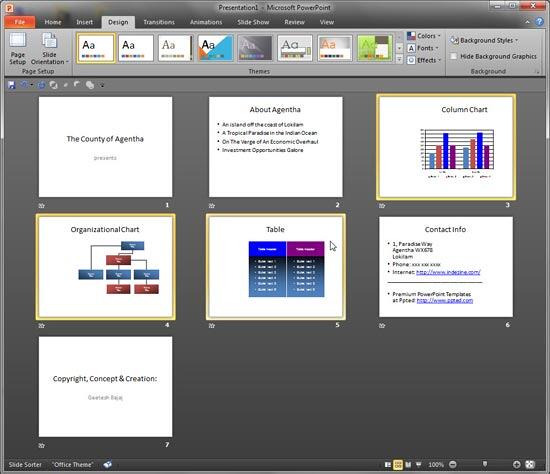Viewport: 550px width, 474px height.
Task: Select the Organizational Chart slide
Action: tap(105, 267)
